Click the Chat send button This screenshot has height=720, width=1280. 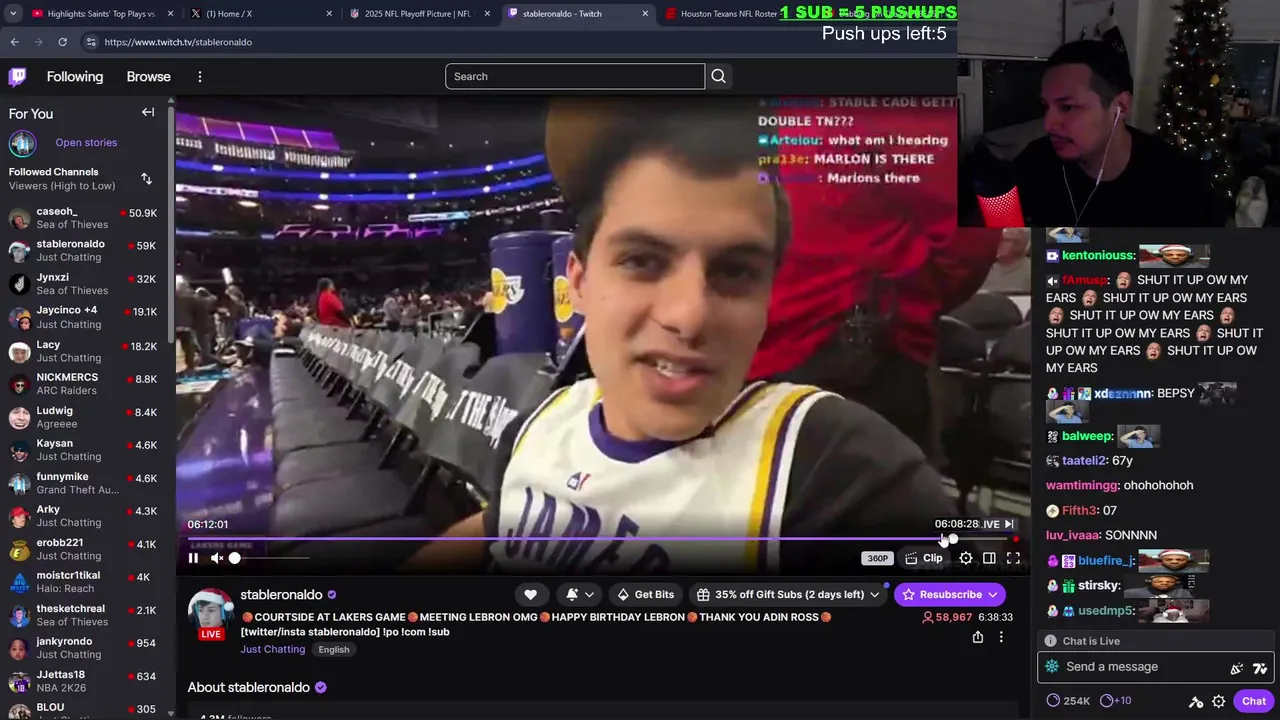coord(1254,701)
